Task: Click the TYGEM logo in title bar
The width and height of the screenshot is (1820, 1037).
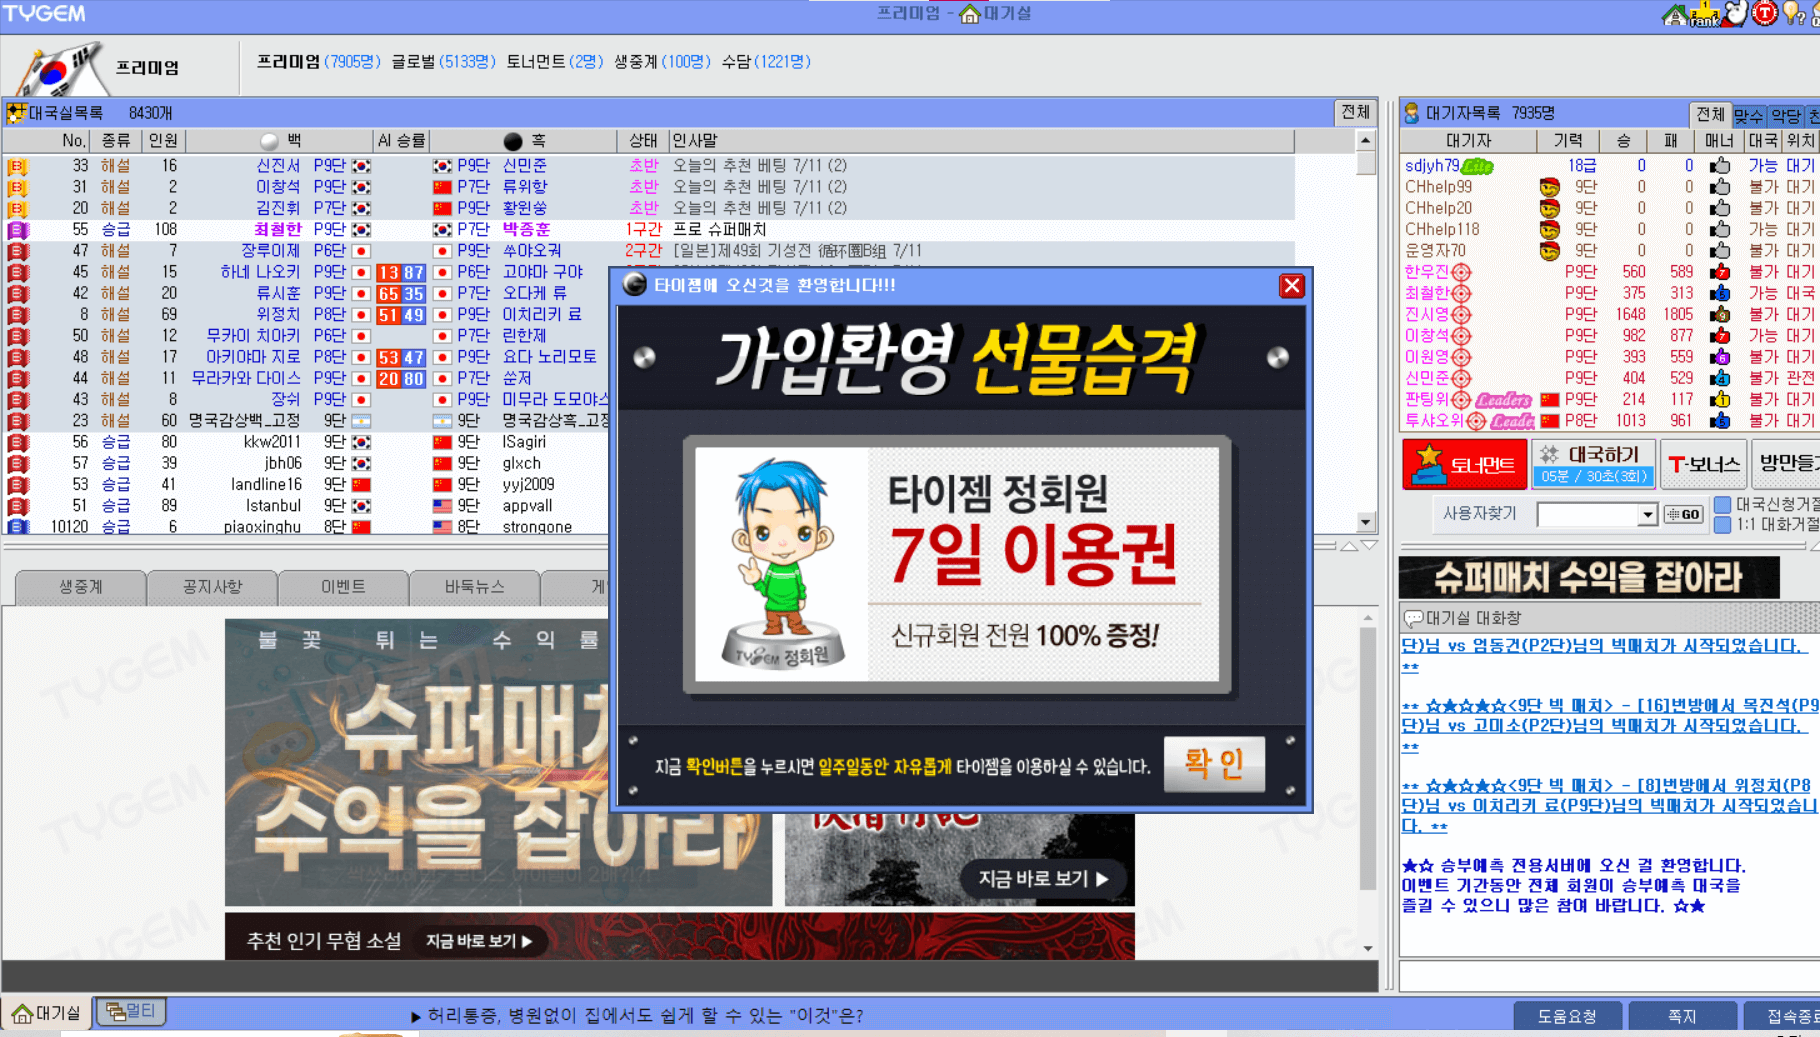Action: [x=45, y=14]
